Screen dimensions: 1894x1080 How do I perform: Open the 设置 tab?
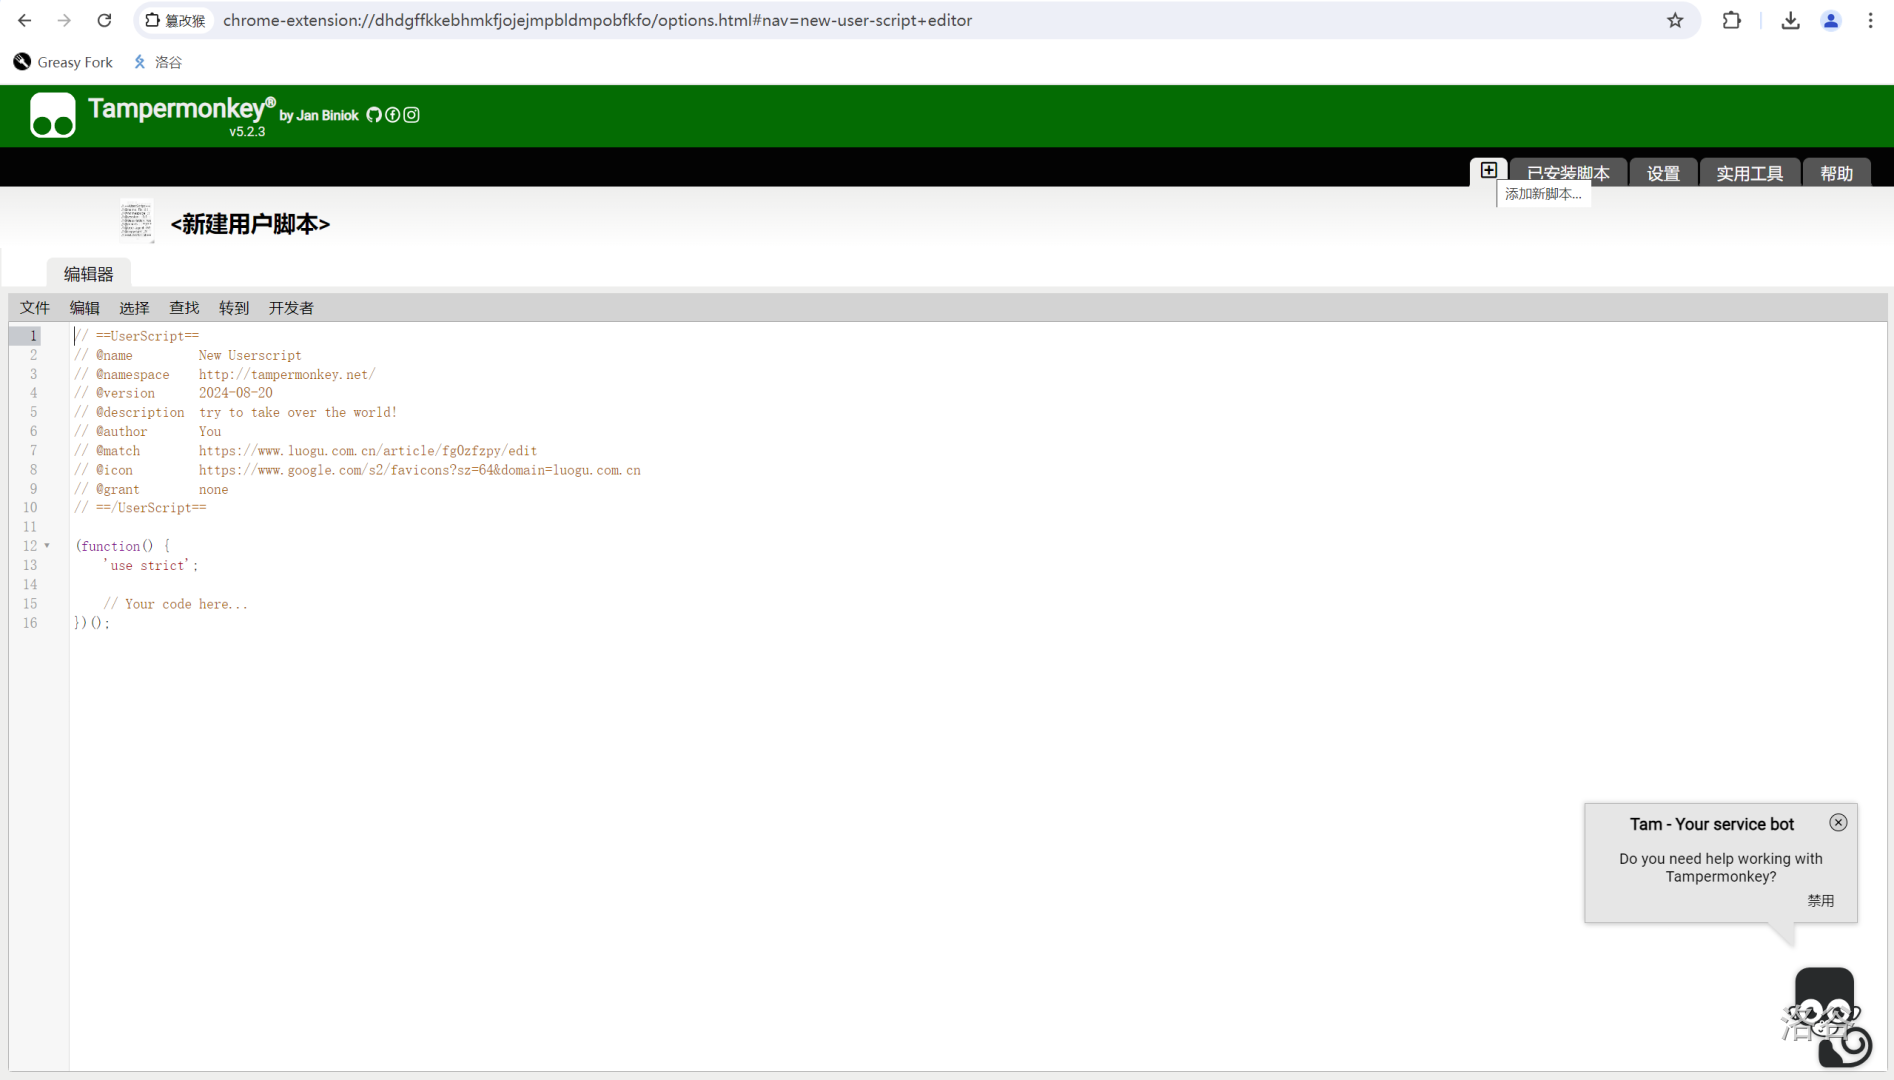tap(1663, 173)
